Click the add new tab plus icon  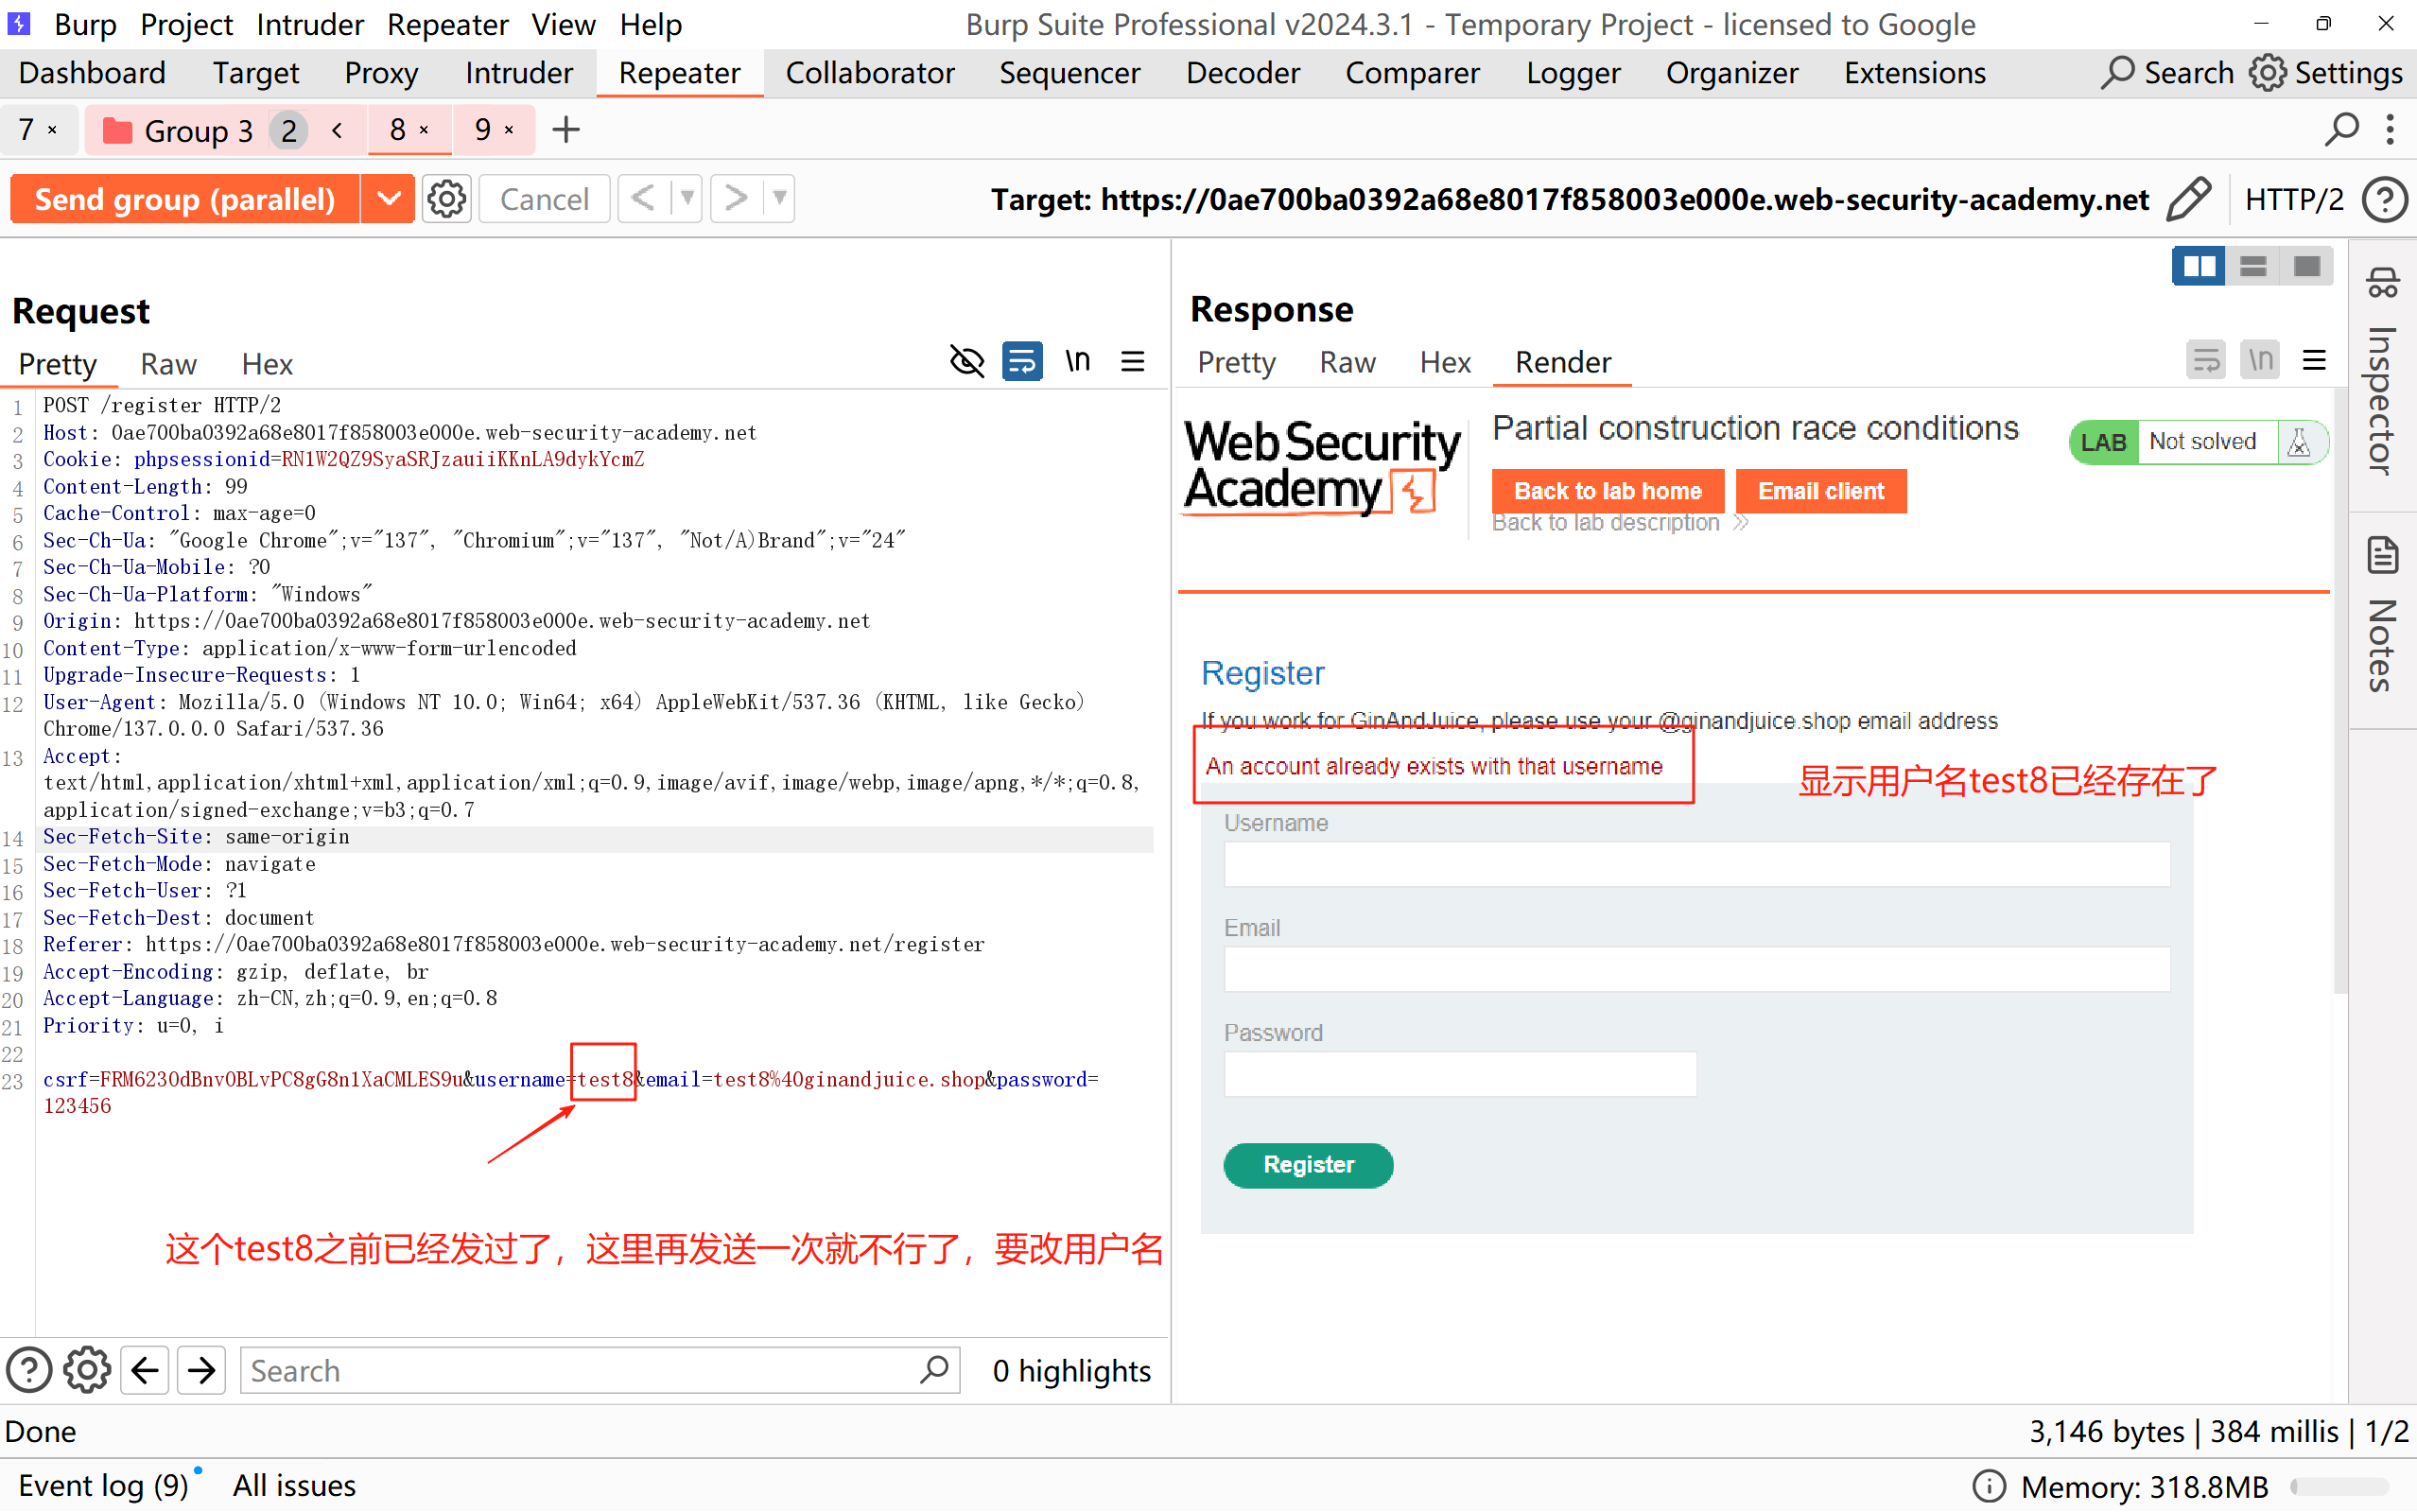[x=566, y=130]
